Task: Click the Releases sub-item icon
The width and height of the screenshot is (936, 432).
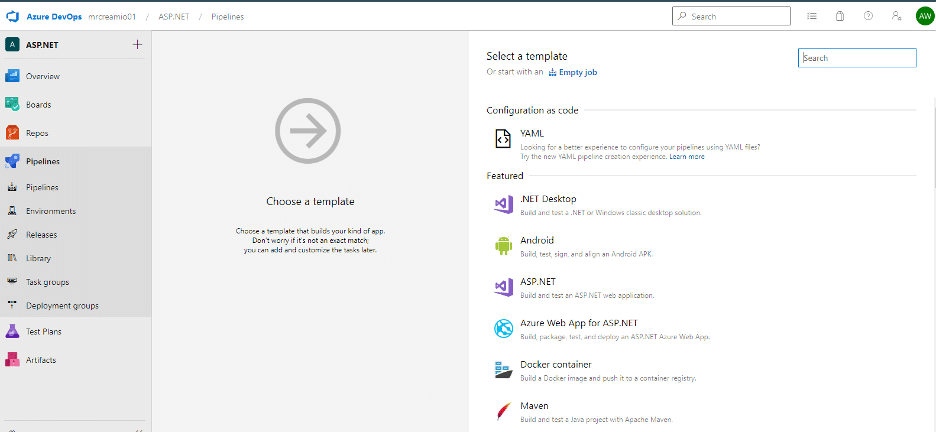Action: 12,234
